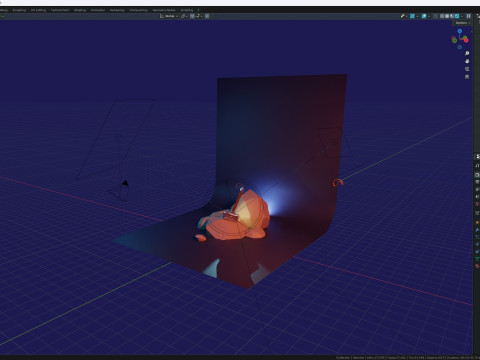Switch to the UV Editing workspace
Image resolution: width=480 pixels, height=360 pixels.
coord(38,10)
